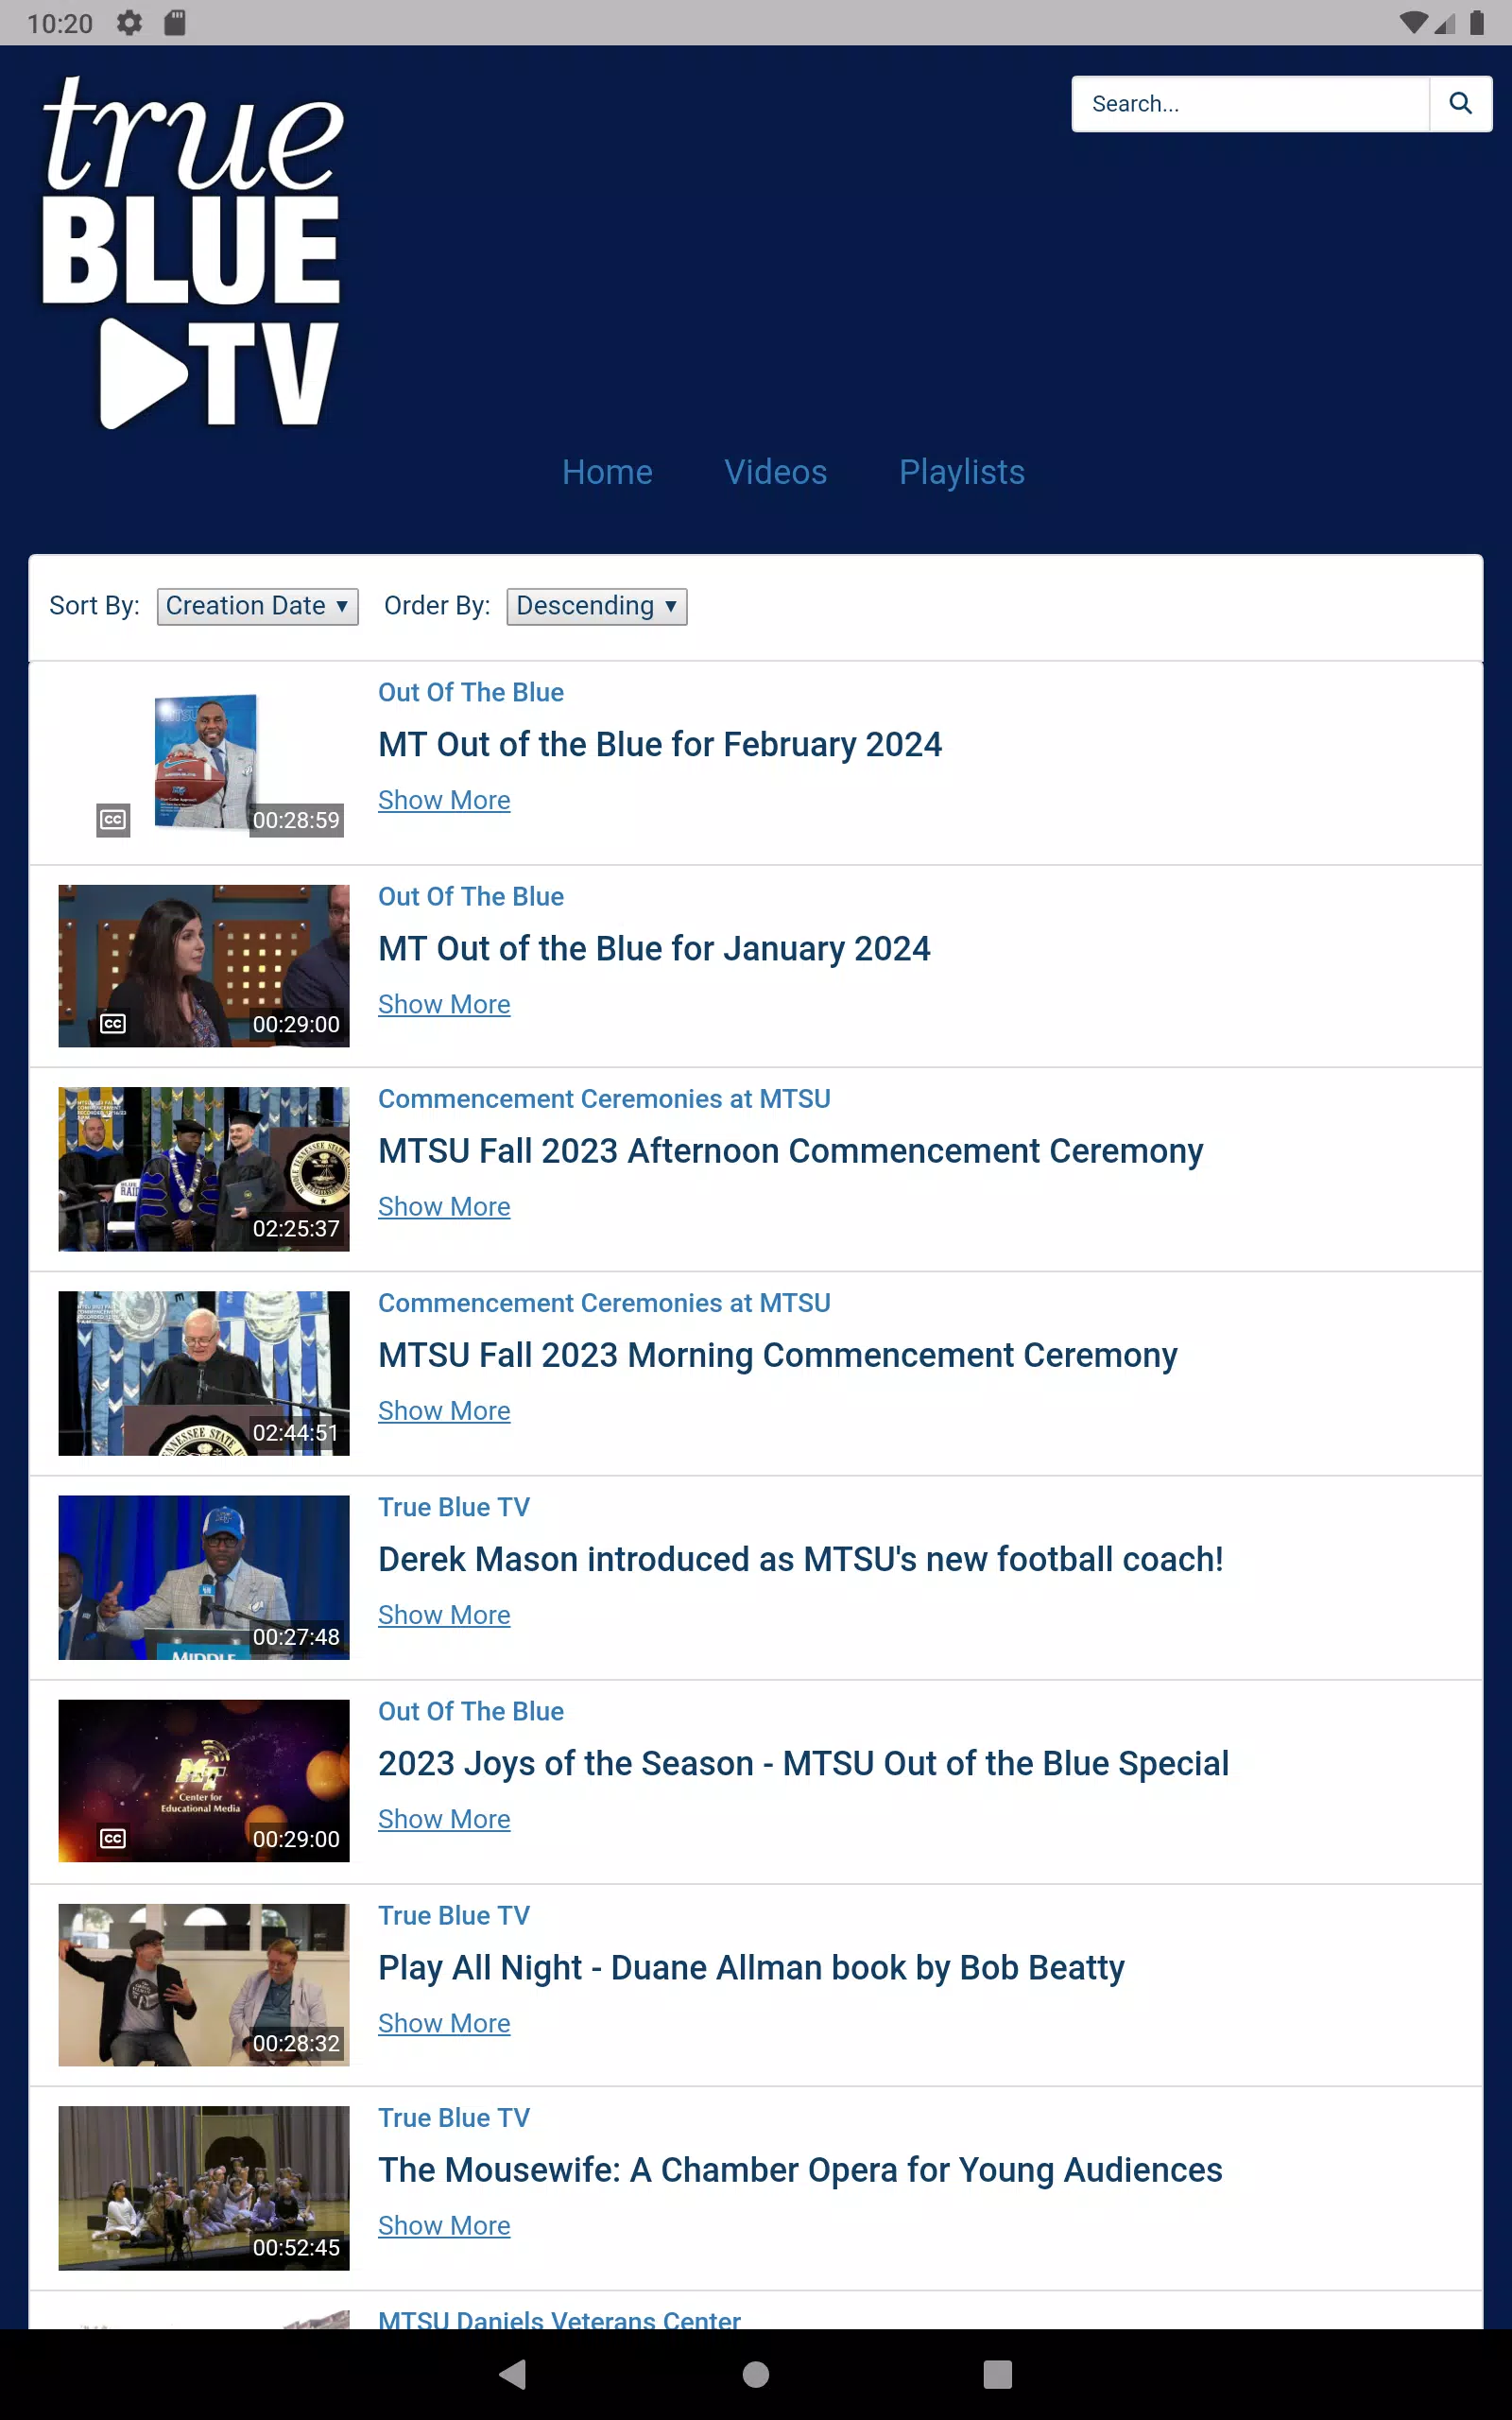The height and width of the screenshot is (2420, 1512).
Task: Show more for Derek Mason football coach video
Action: [444, 1615]
